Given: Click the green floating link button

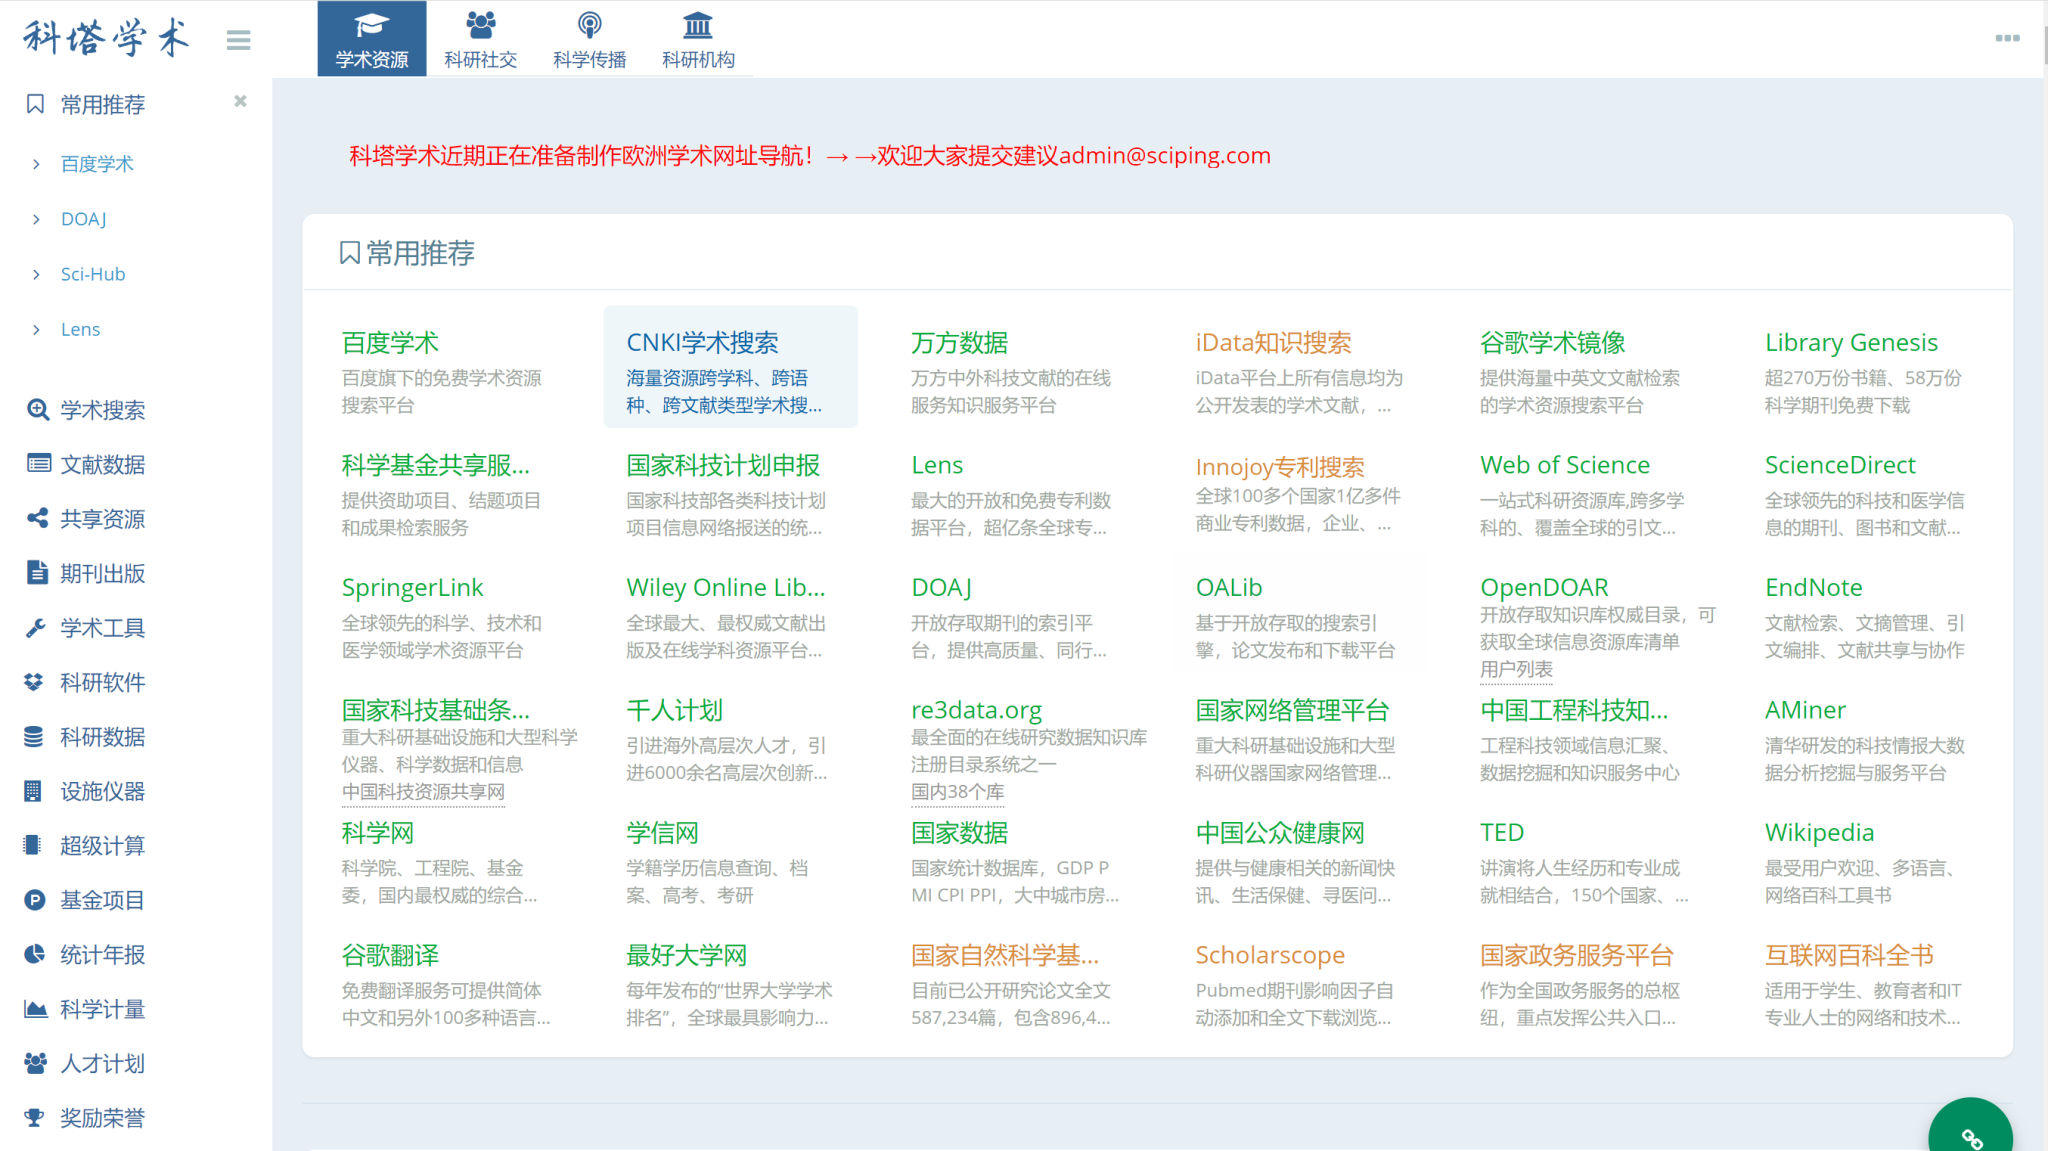Looking at the screenshot, I should (x=1970, y=1136).
